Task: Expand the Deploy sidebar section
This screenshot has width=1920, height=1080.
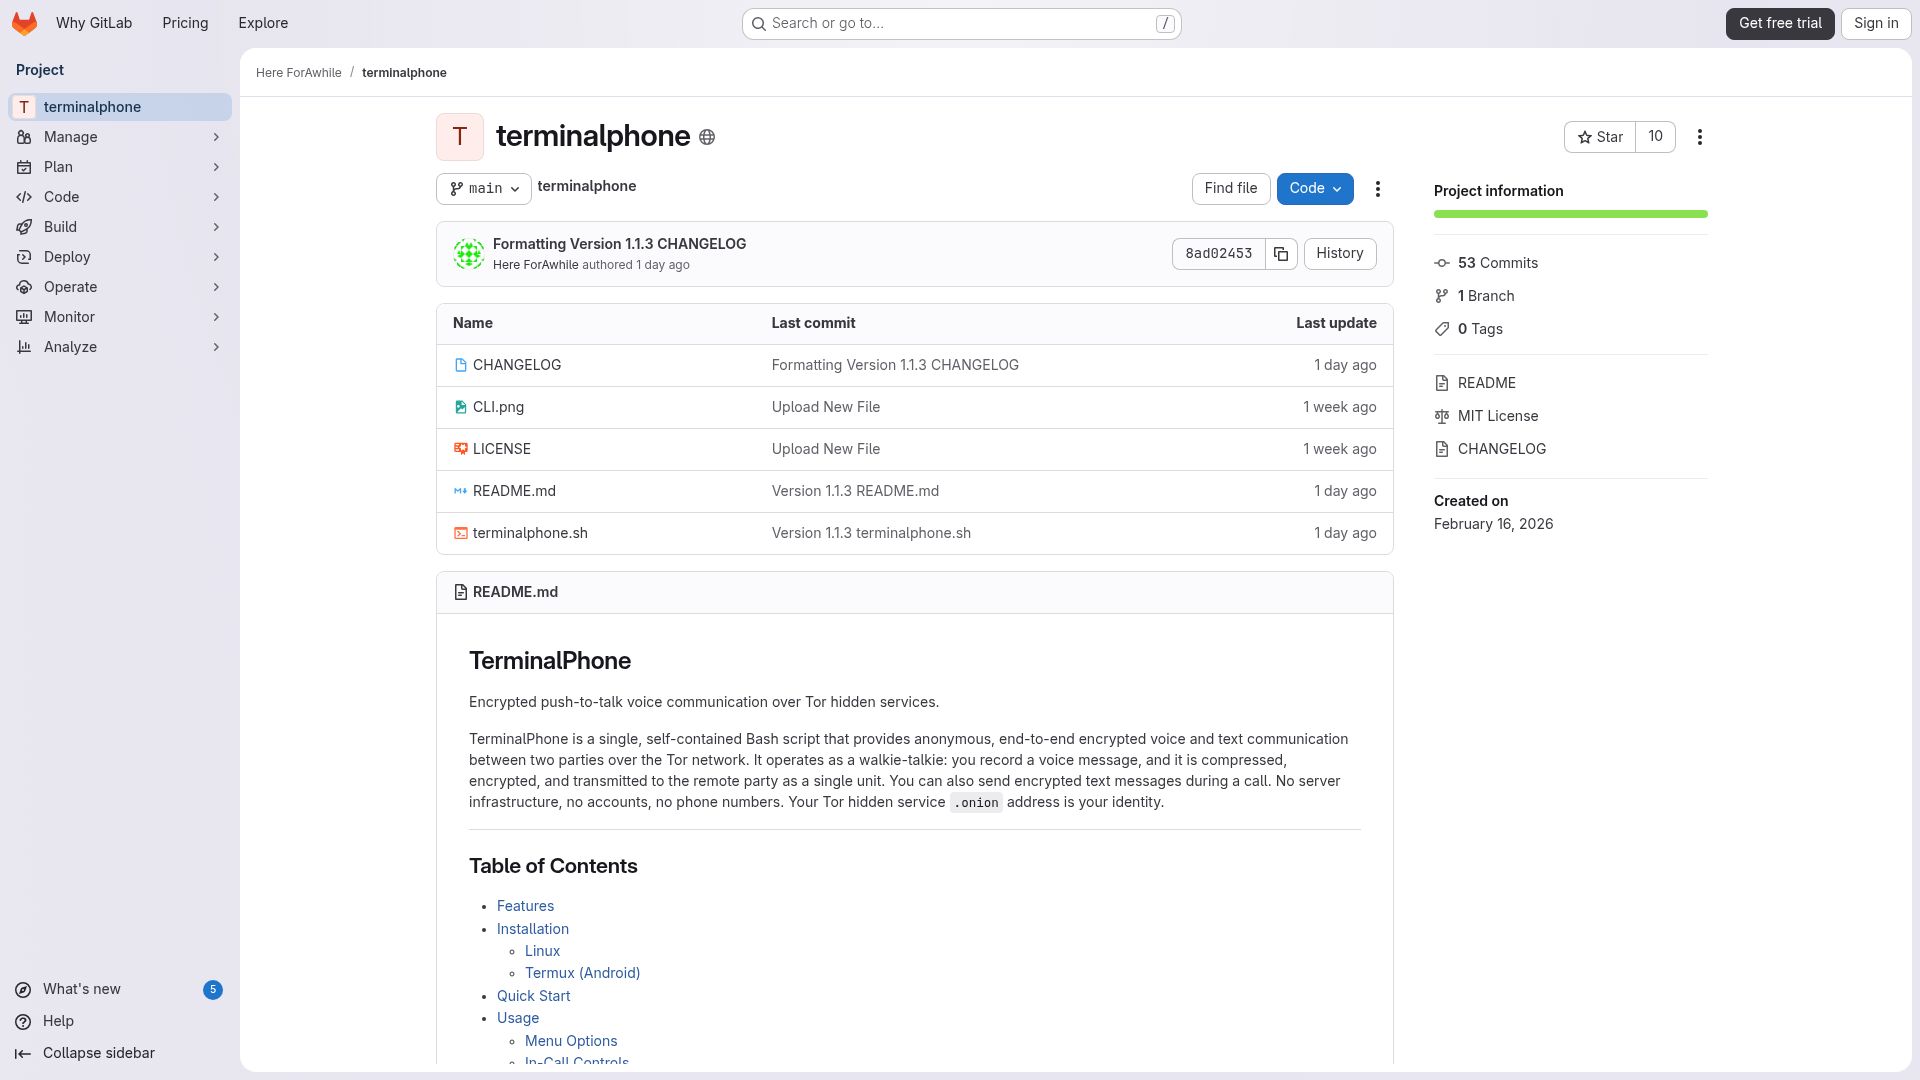Action: point(120,257)
